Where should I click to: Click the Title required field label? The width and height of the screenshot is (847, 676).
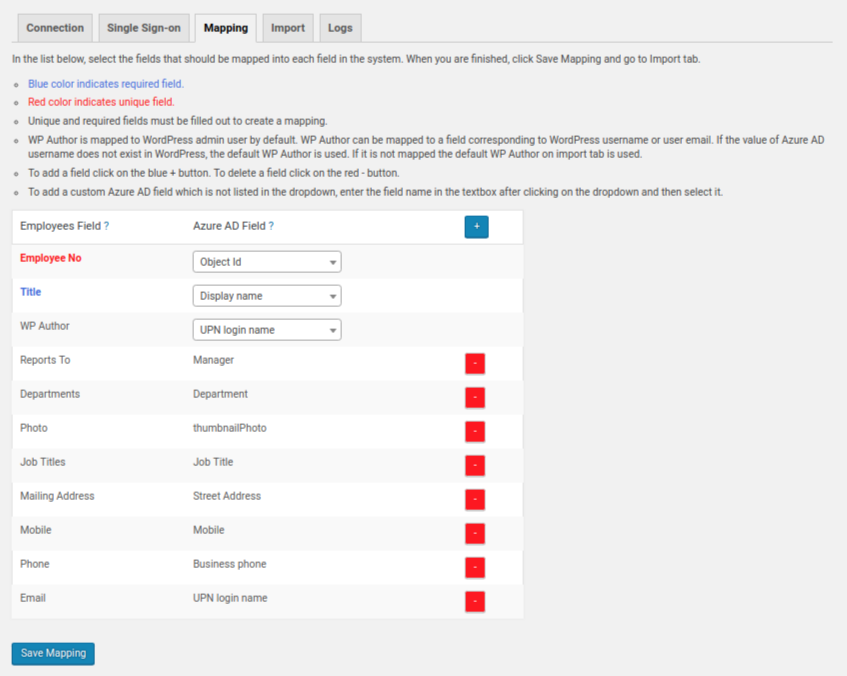[31, 292]
